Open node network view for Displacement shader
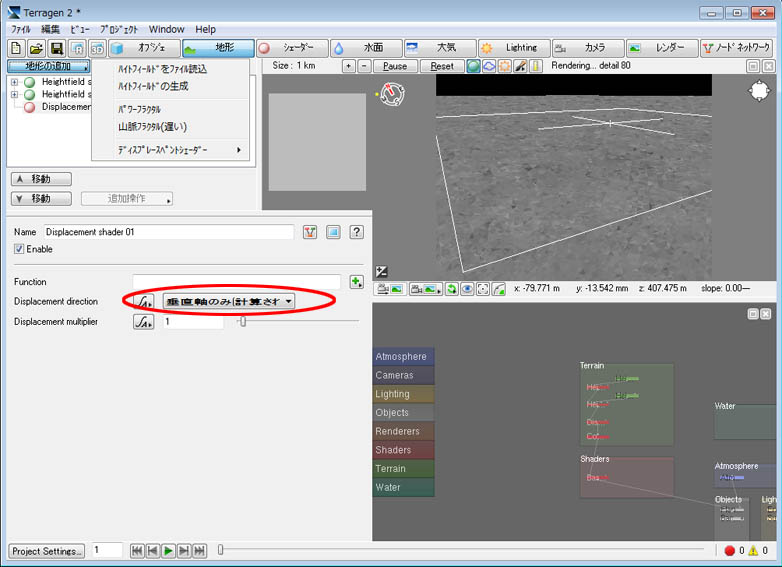 click(310, 232)
